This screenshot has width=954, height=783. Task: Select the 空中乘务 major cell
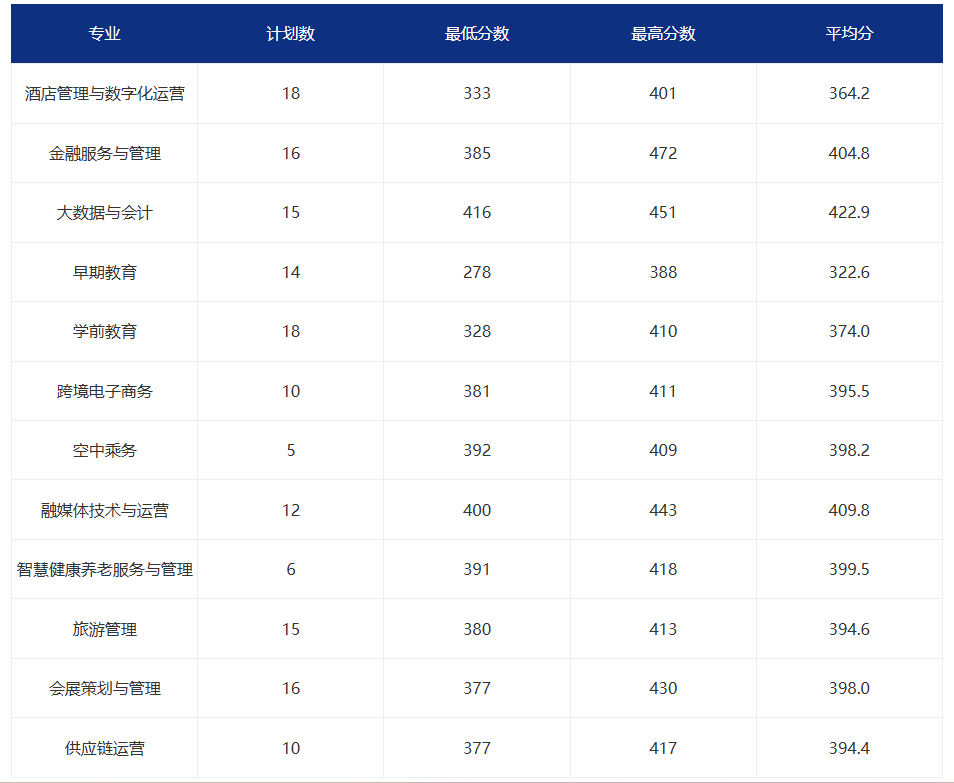104,450
